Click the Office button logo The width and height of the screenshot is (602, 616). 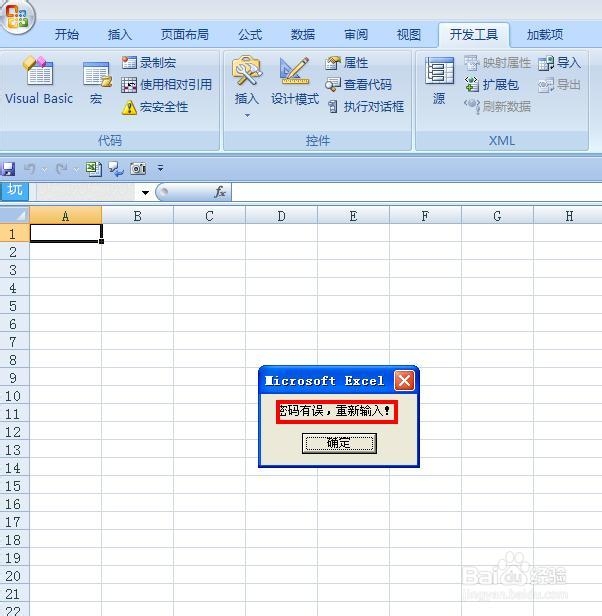coord(17,16)
